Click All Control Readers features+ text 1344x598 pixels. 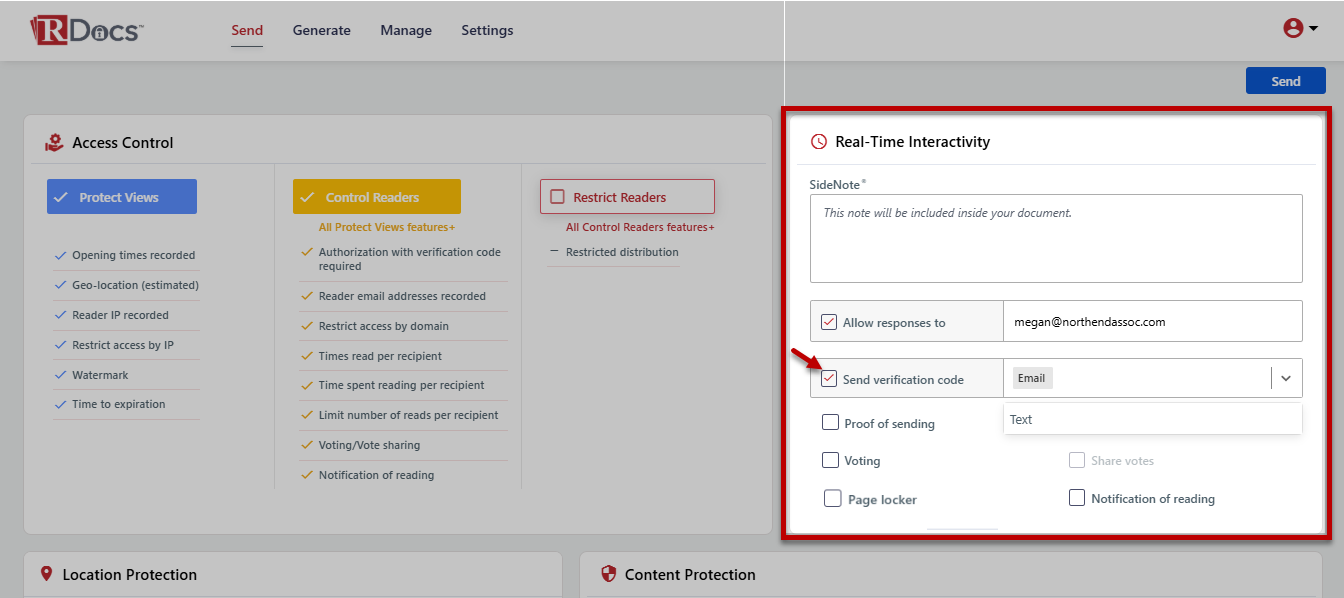tap(640, 228)
